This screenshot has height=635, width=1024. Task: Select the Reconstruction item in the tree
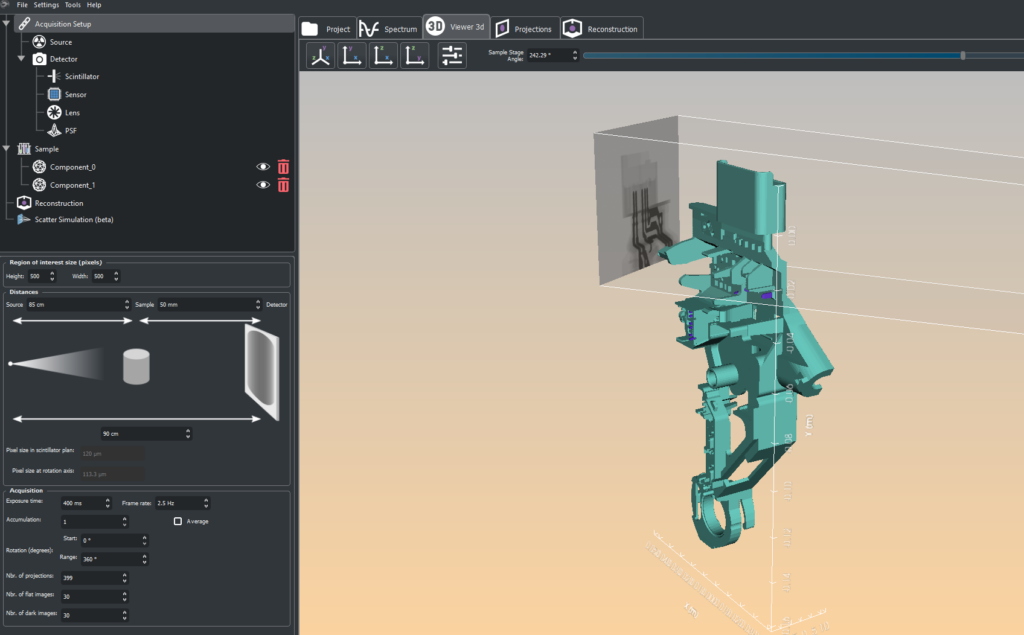pos(59,203)
